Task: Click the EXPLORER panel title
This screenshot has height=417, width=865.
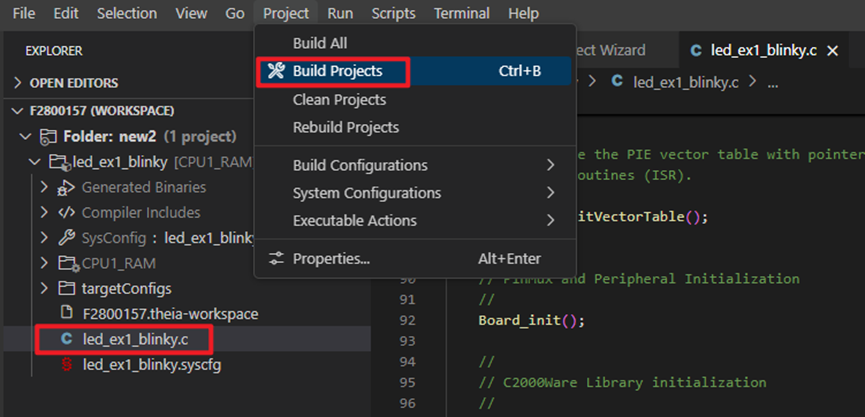Action: [x=54, y=51]
